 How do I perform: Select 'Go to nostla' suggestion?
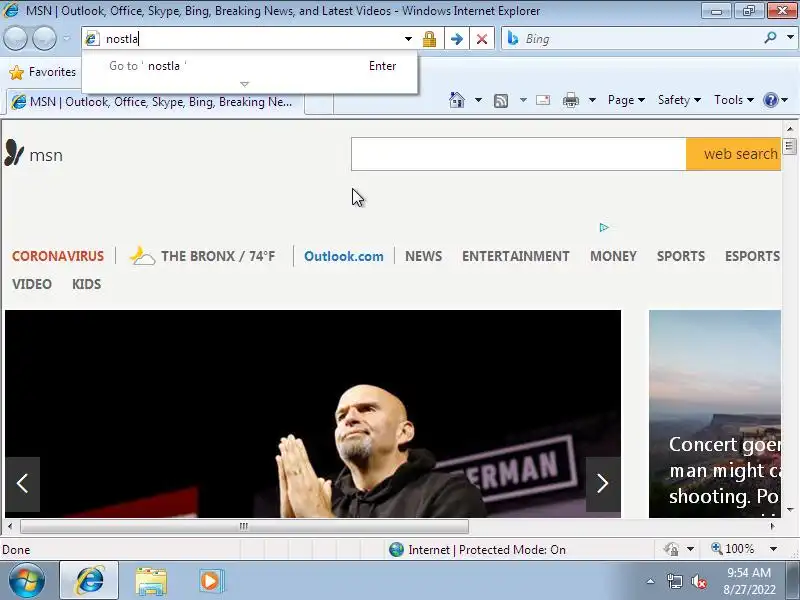click(249, 66)
